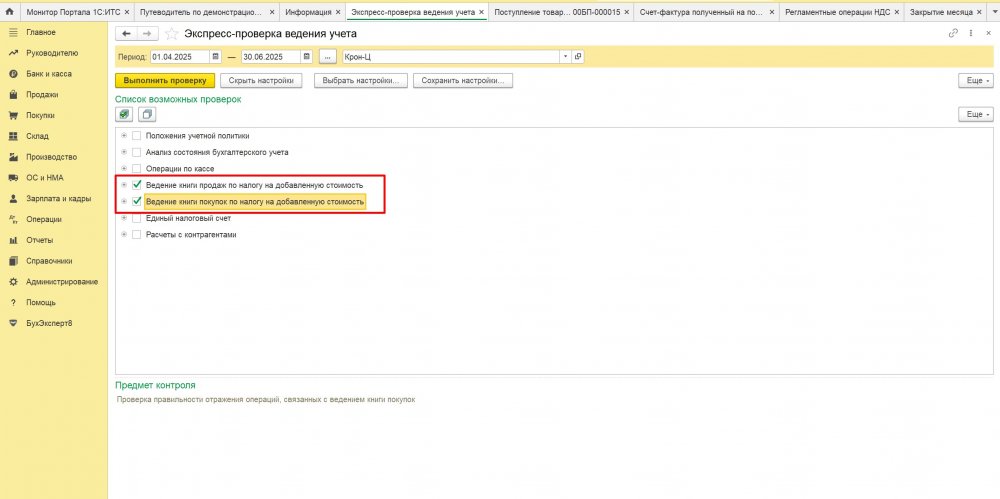Expand the Расчеты с контрагентами tree node
1000x499 pixels.
[x=124, y=235]
